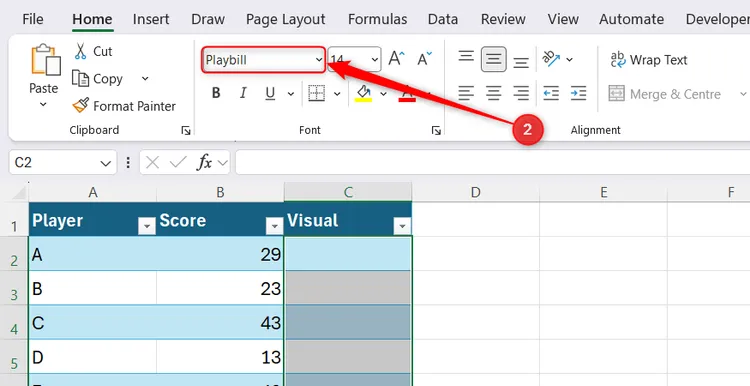Bottom align cell contents

521,62
